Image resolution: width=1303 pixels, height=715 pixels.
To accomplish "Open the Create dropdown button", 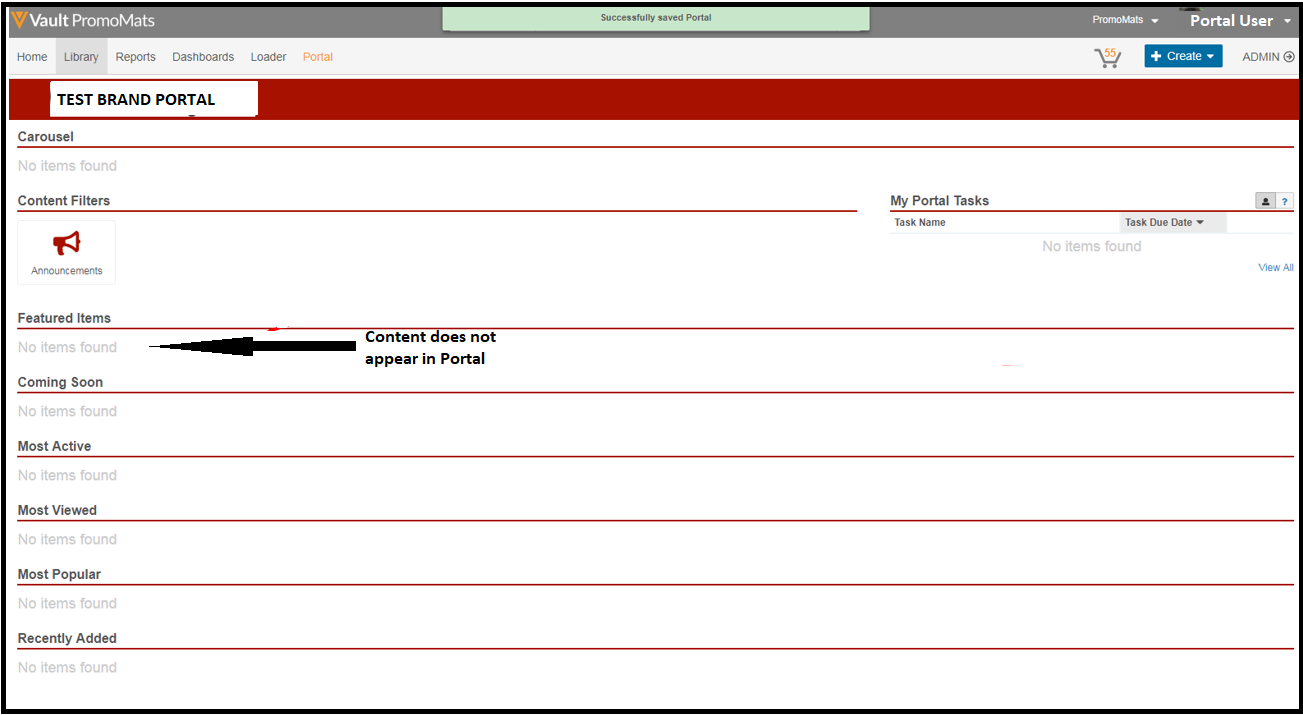I will point(1183,56).
